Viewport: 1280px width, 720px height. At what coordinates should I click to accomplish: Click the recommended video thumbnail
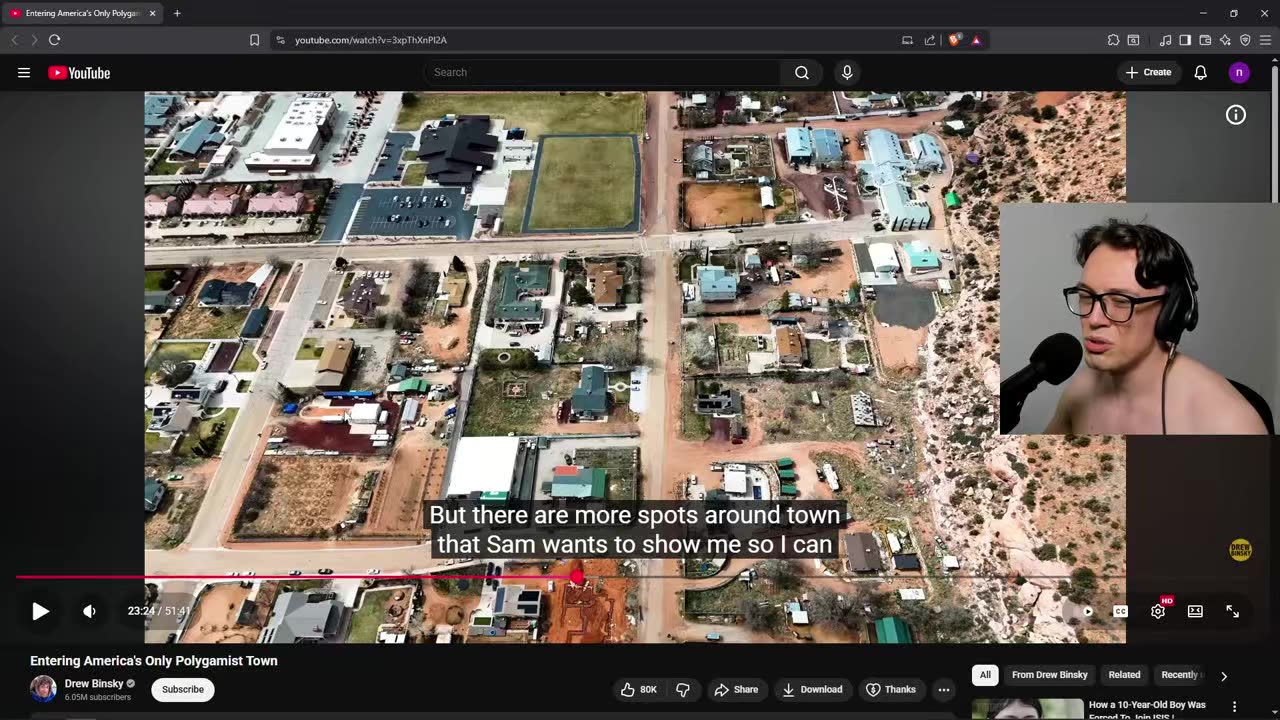pos(1027,708)
